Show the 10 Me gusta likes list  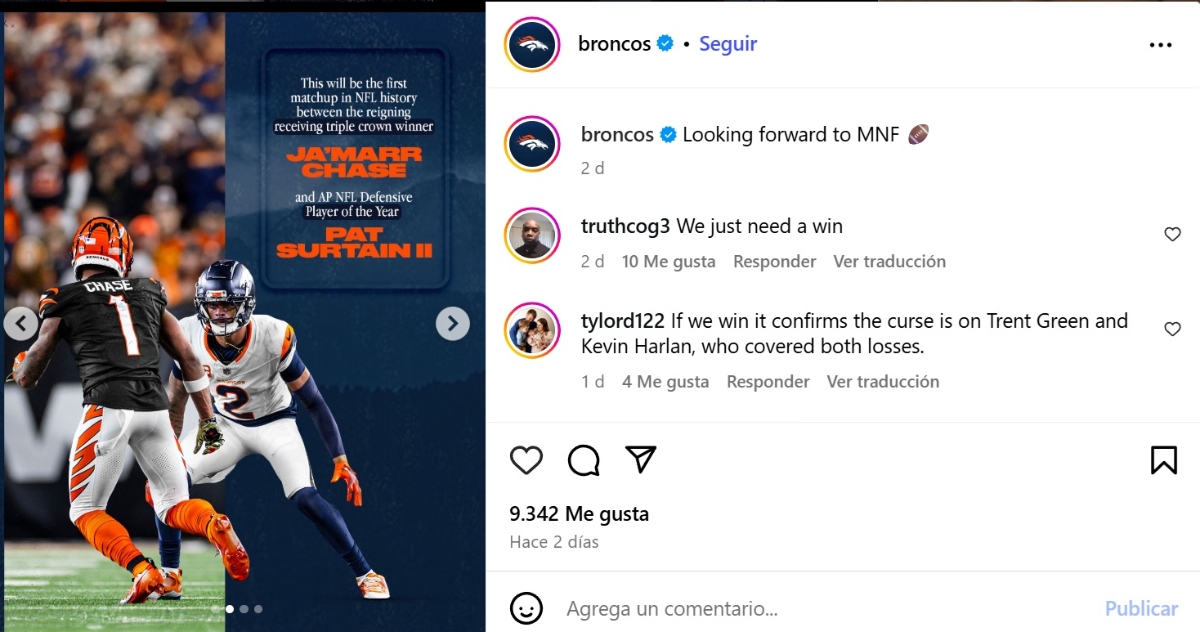click(668, 261)
